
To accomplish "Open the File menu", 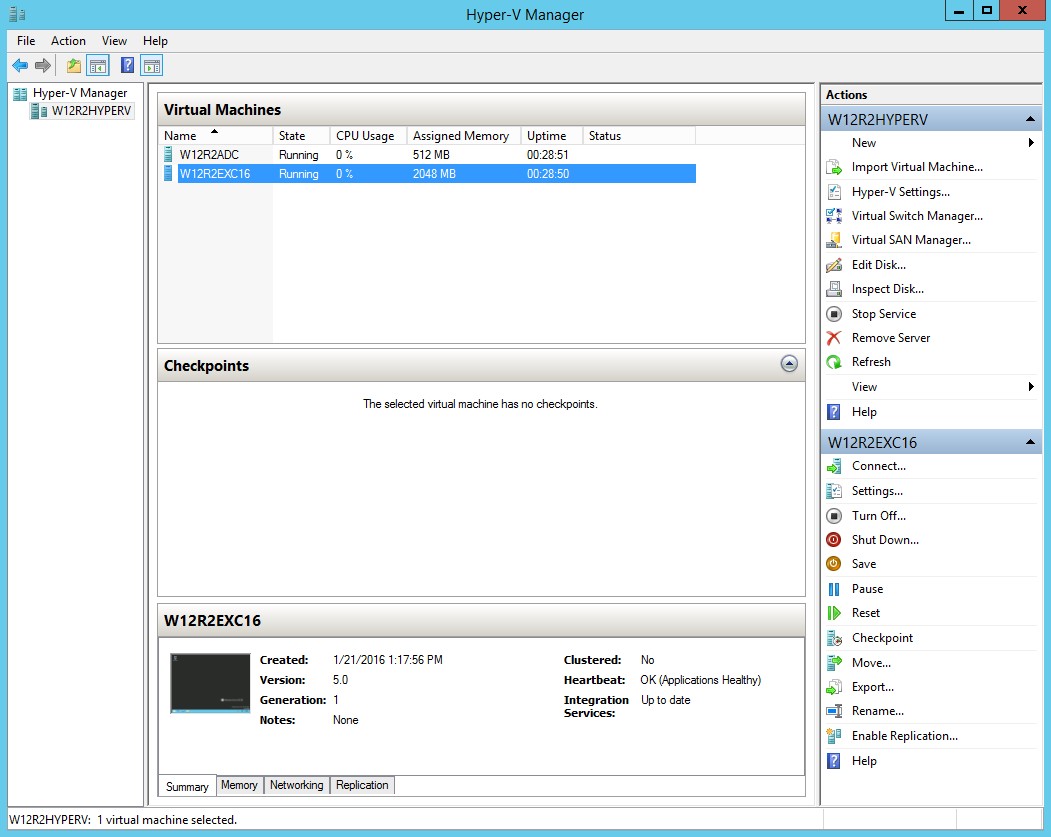I will pyautogui.click(x=26, y=41).
